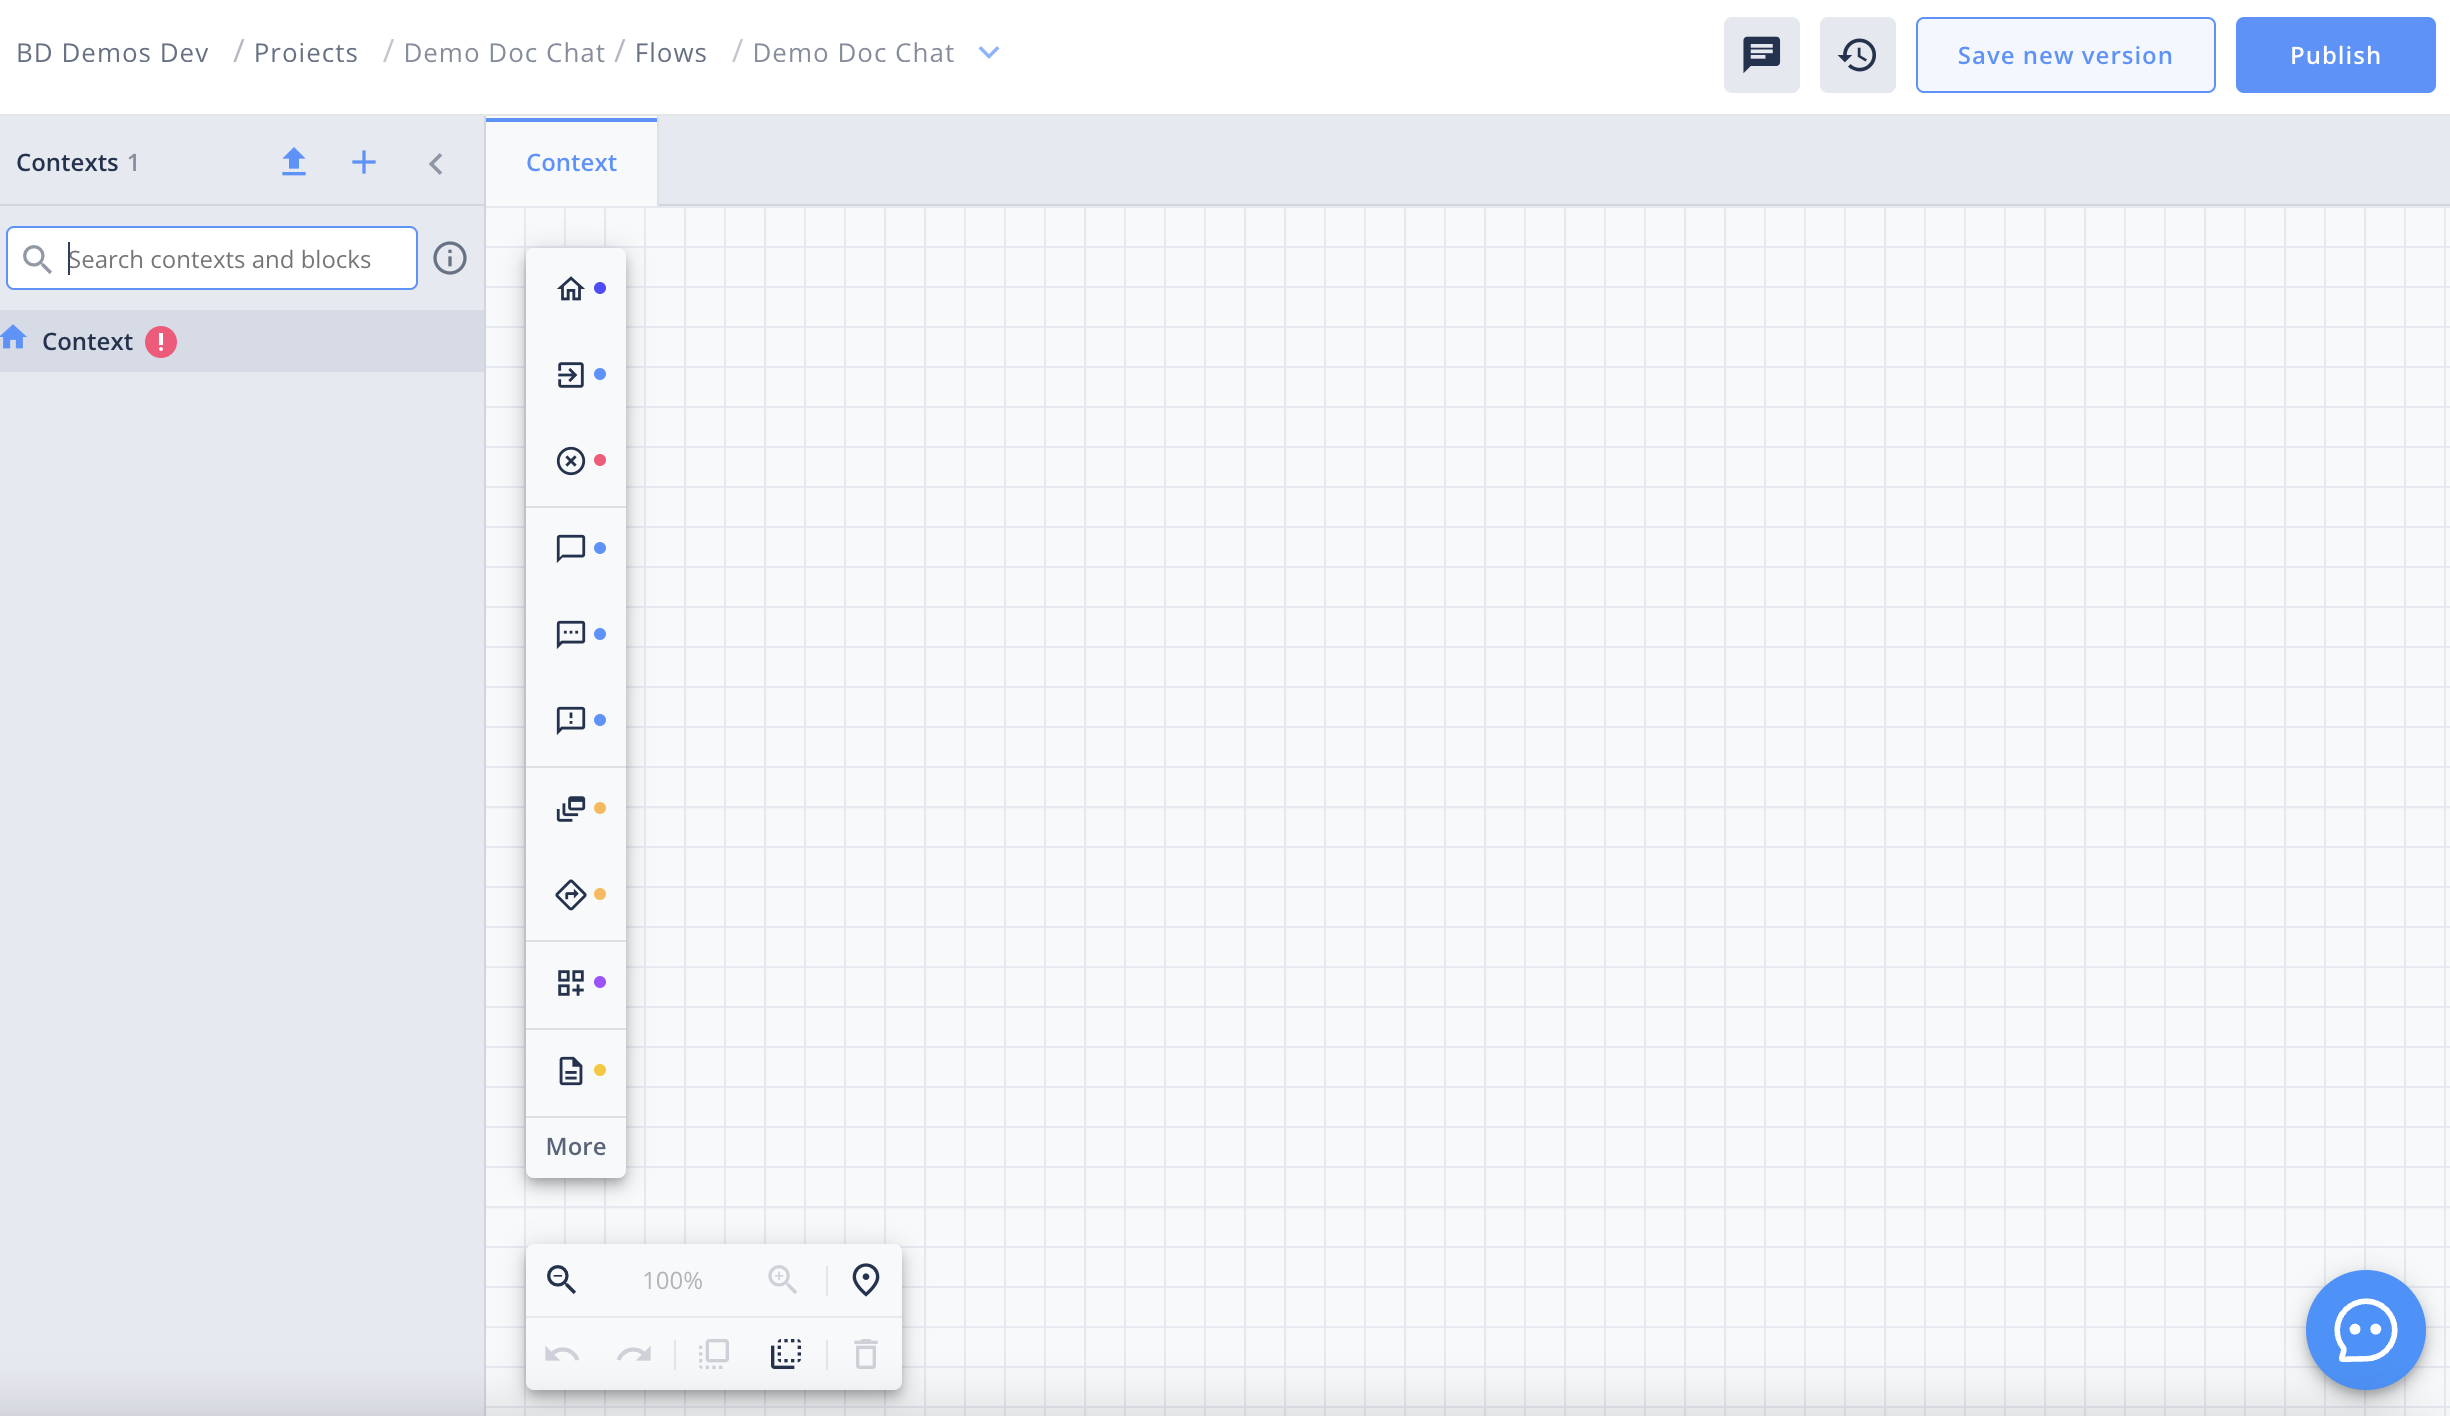The height and width of the screenshot is (1416, 2450).
Task: Expand More blocks in the palette
Action: tap(576, 1147)
